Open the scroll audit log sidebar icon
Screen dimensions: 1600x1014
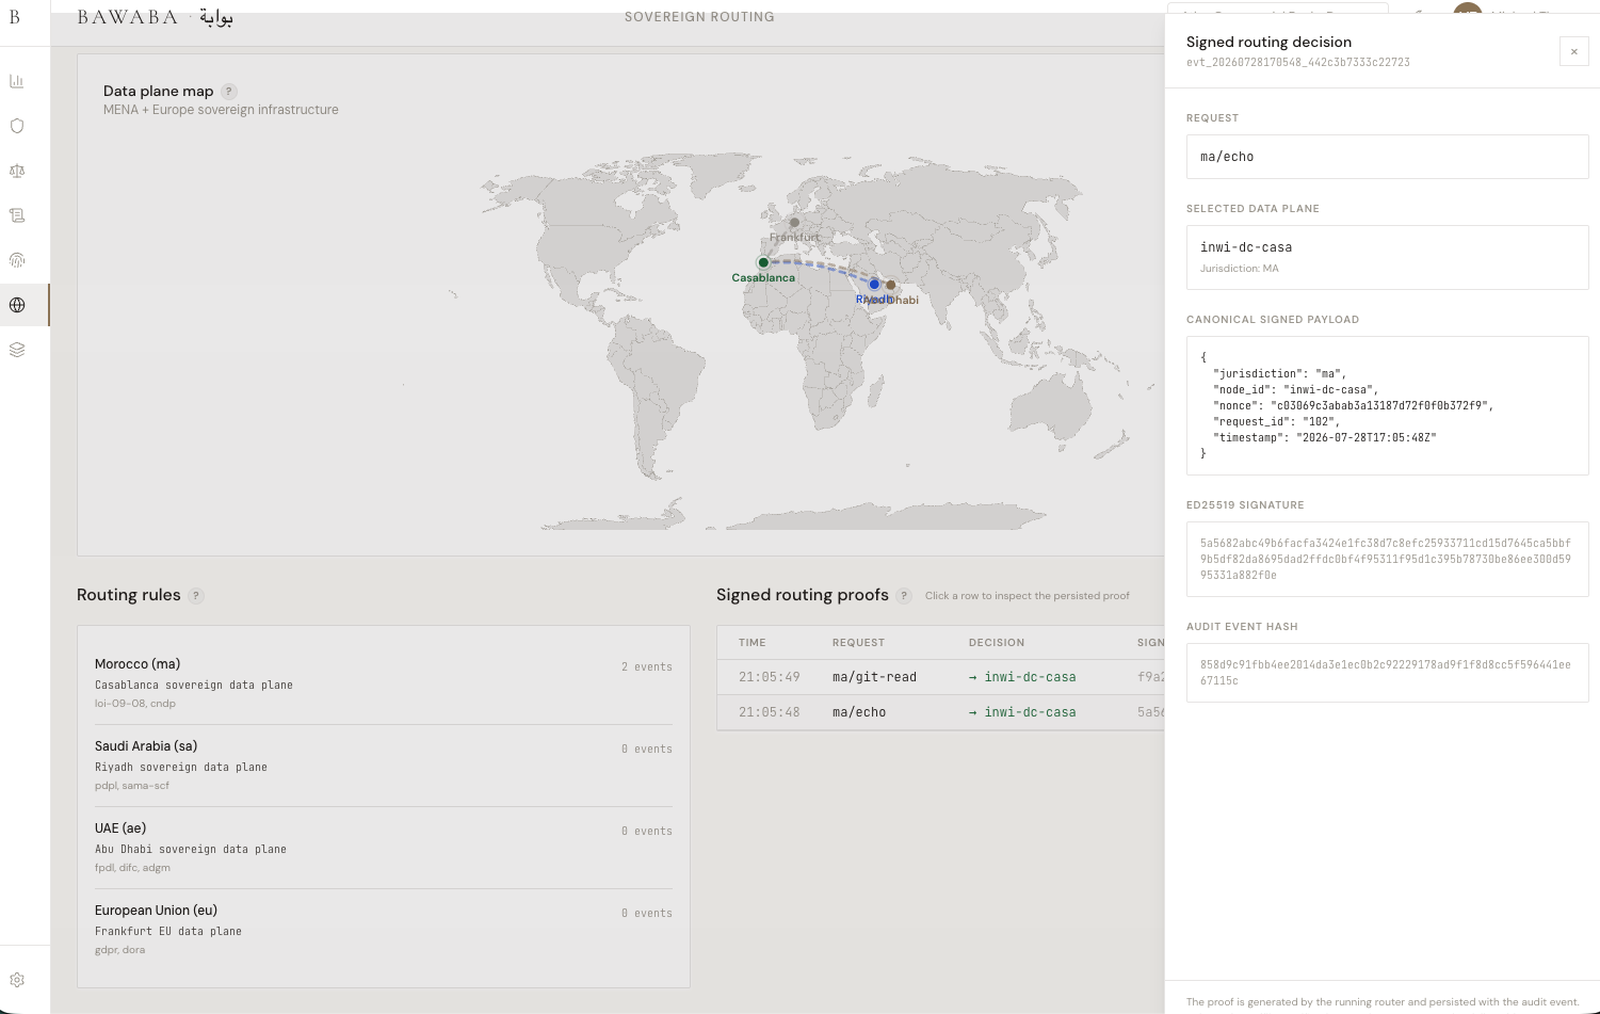click(x=17, y=215)
